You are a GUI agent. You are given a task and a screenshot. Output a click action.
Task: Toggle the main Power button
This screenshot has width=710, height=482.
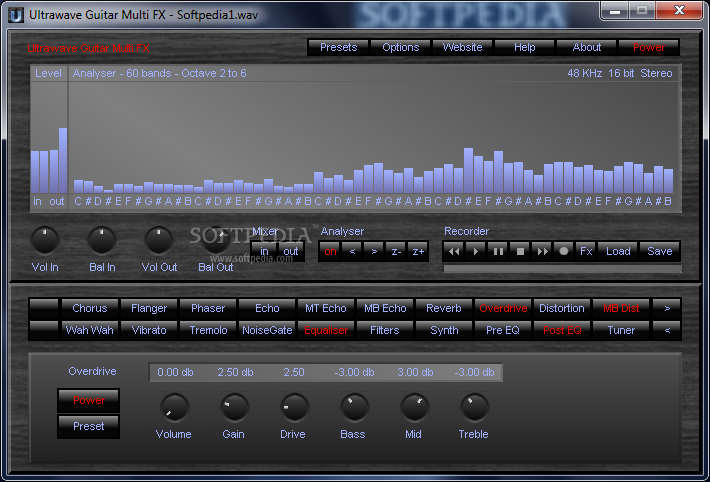tap(648, 47)
